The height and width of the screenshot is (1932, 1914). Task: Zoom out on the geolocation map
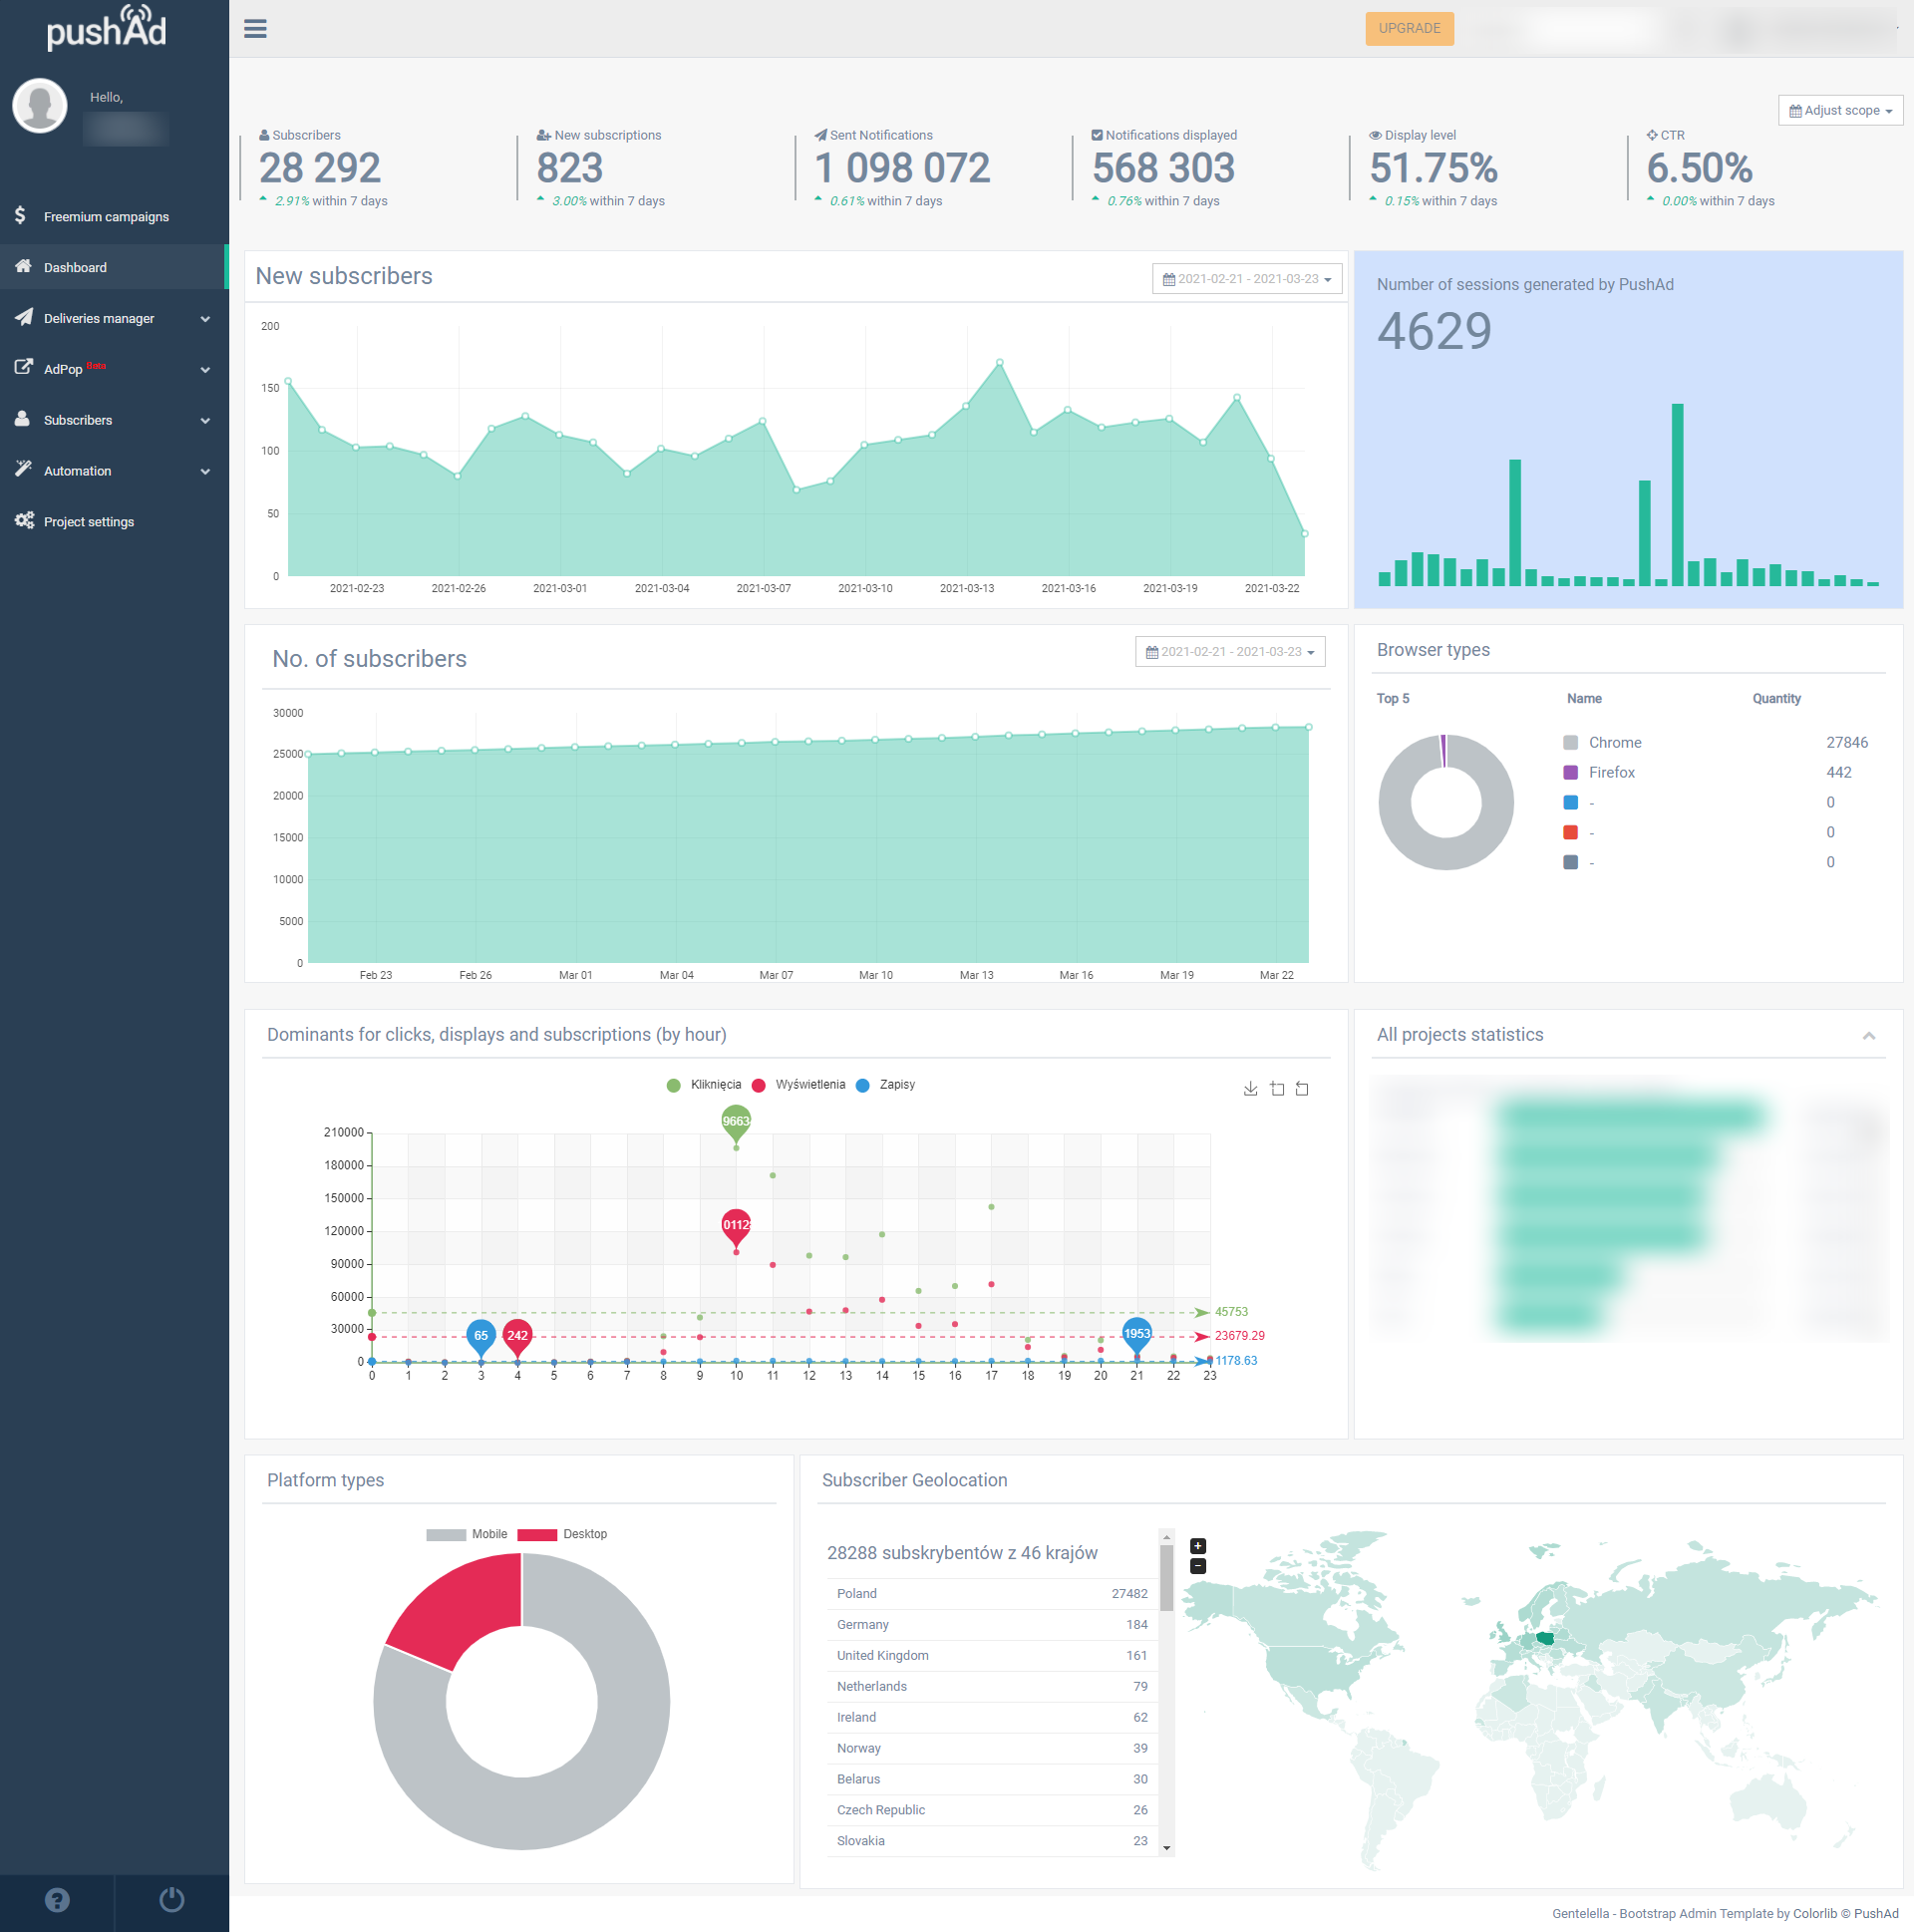[x=1198, y=1566]
